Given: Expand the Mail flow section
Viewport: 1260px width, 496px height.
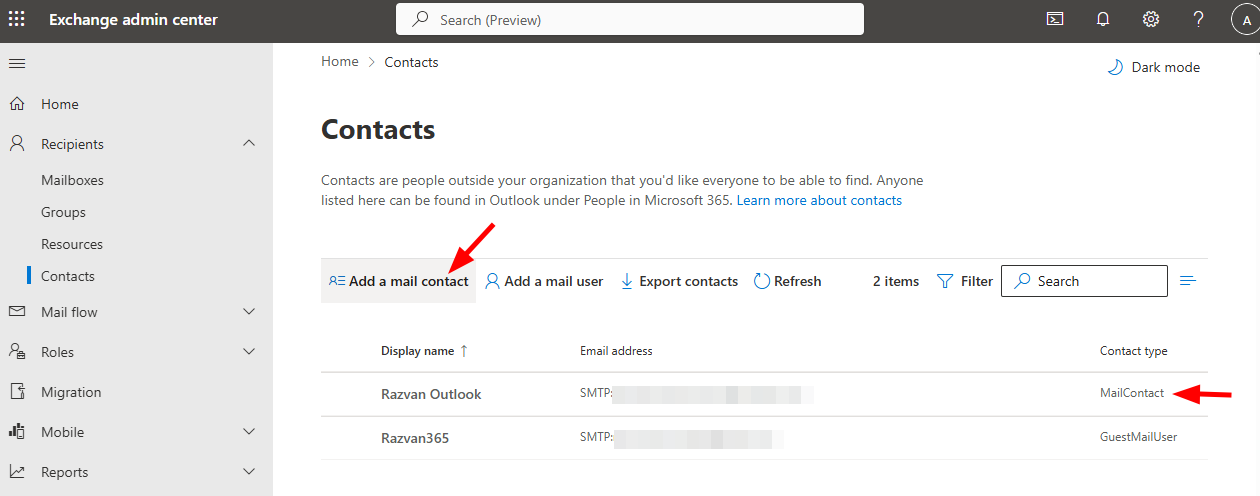Looking at the screenshot, I should point(249,312).
